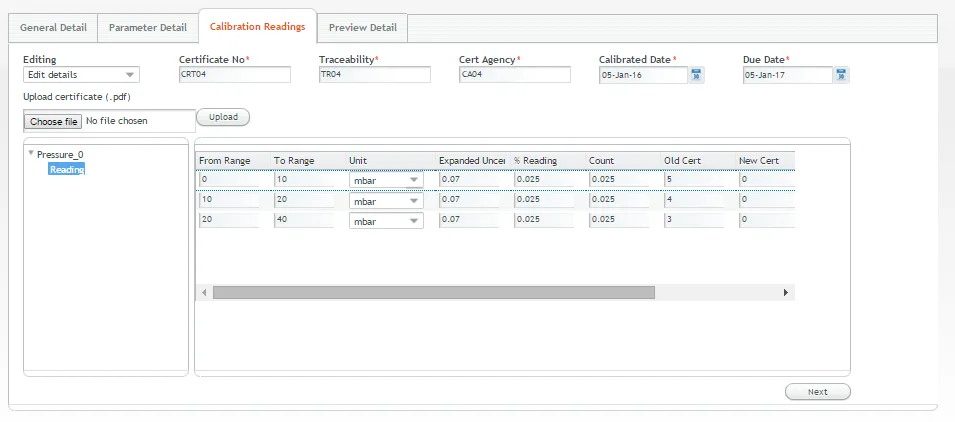Open Unit dropdown in the 20–40 row
The width and height of the screenshot is (955, 422).
[x=386, y=221]
